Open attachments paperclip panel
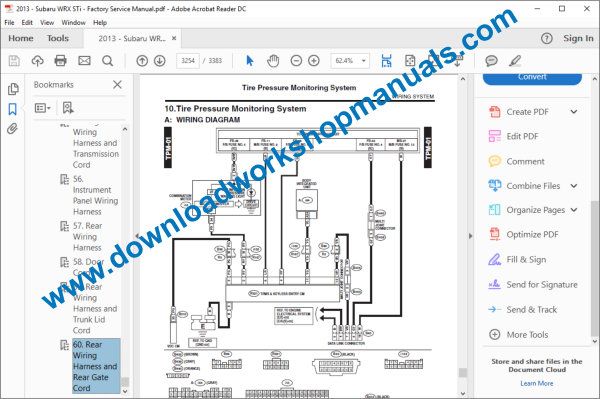The height and width of the screenshot is (399, 600). [x=13, y=129]
